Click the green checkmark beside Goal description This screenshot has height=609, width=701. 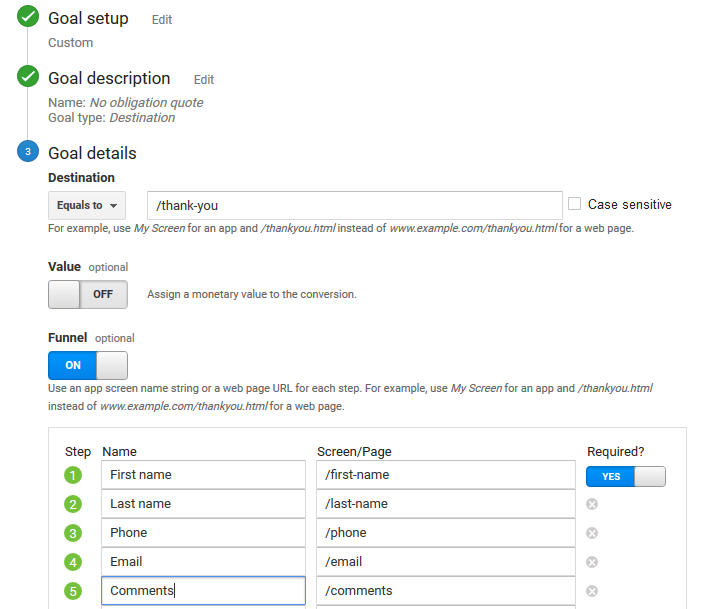[28, 76]
